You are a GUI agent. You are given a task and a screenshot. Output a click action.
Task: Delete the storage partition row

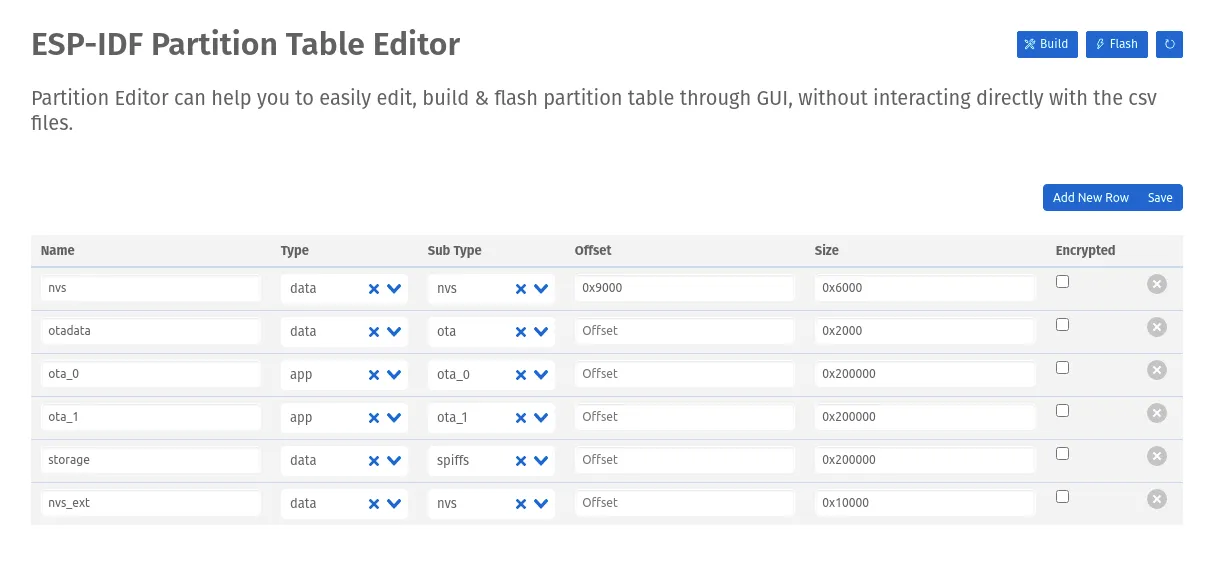[x=1156, y=456]
